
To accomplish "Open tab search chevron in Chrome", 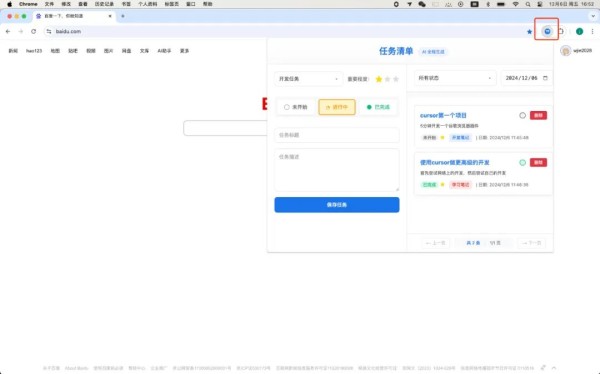I will click(x=593, y=16).
